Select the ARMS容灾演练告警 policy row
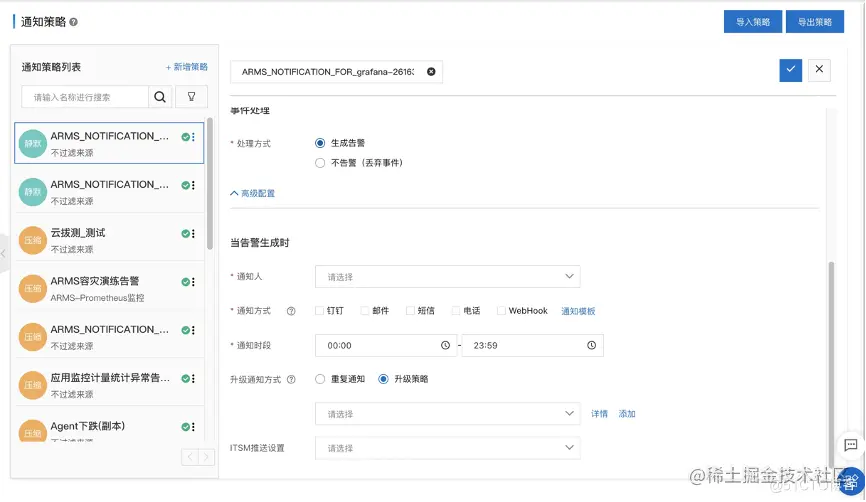866x502 pixels. [x=109, y=288]
